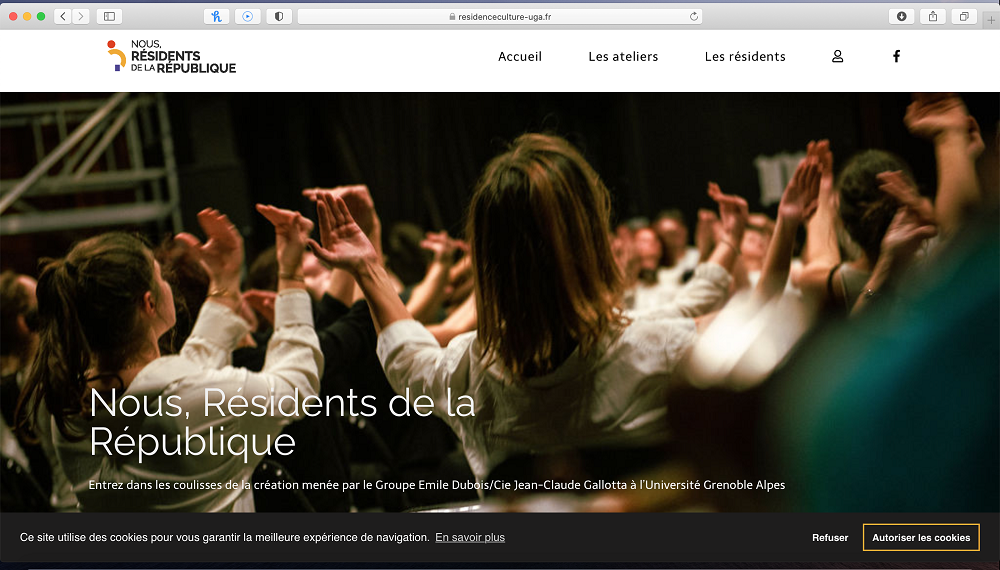Go back with Safari back arrow
Image resolution: width=1000 pixels, height=570 pixels.
pos(62,17)
